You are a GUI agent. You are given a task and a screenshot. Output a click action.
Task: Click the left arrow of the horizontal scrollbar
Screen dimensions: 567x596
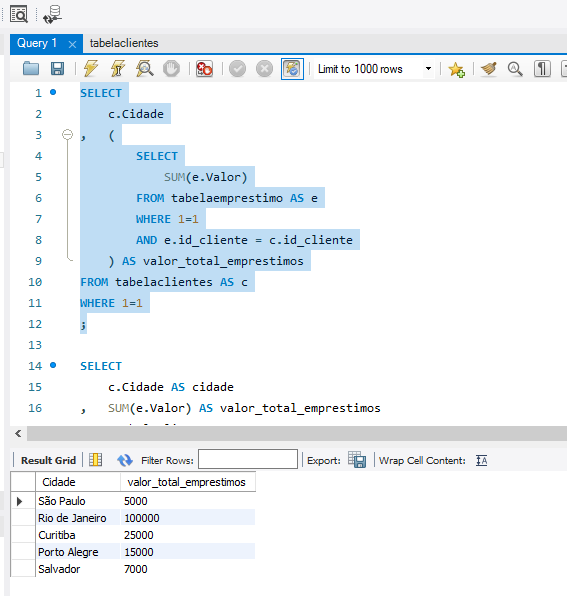(x=18, y=433)
